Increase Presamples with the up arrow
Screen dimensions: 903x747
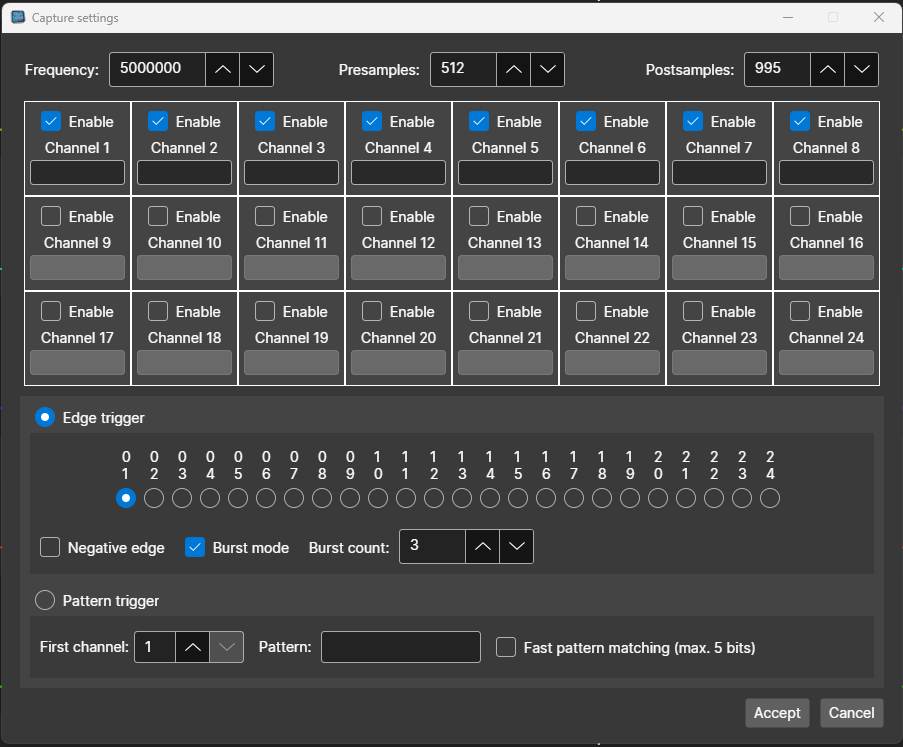coord(513,70)
